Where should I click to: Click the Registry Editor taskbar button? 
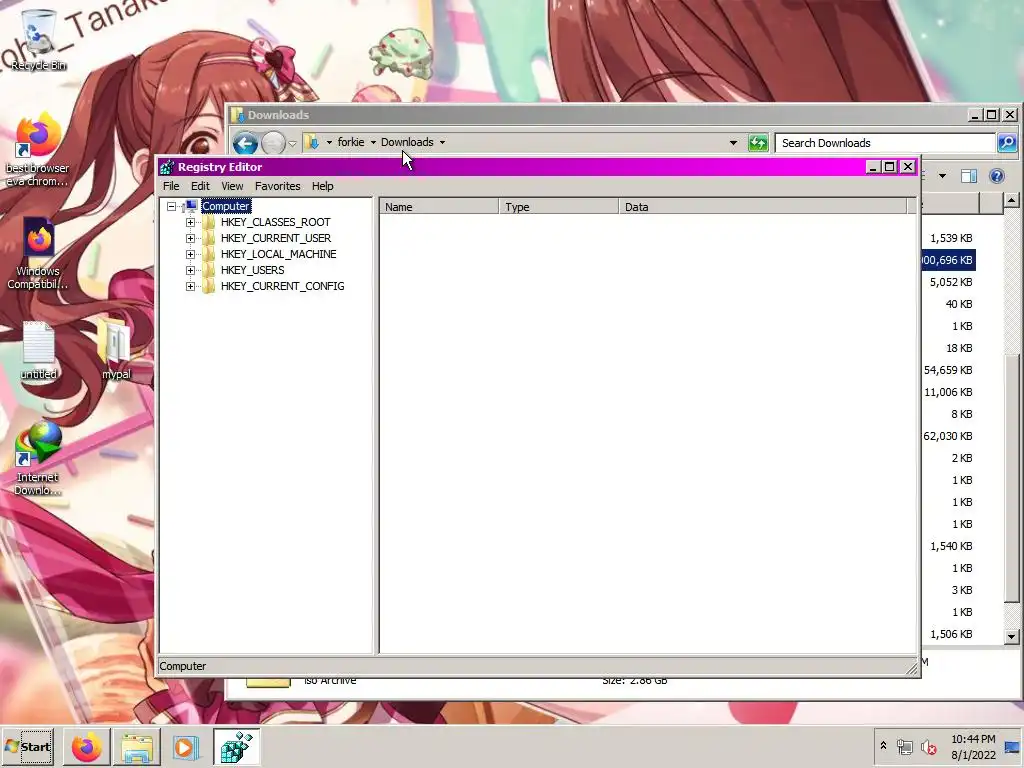pyautogui.click(x=236, y=746)
